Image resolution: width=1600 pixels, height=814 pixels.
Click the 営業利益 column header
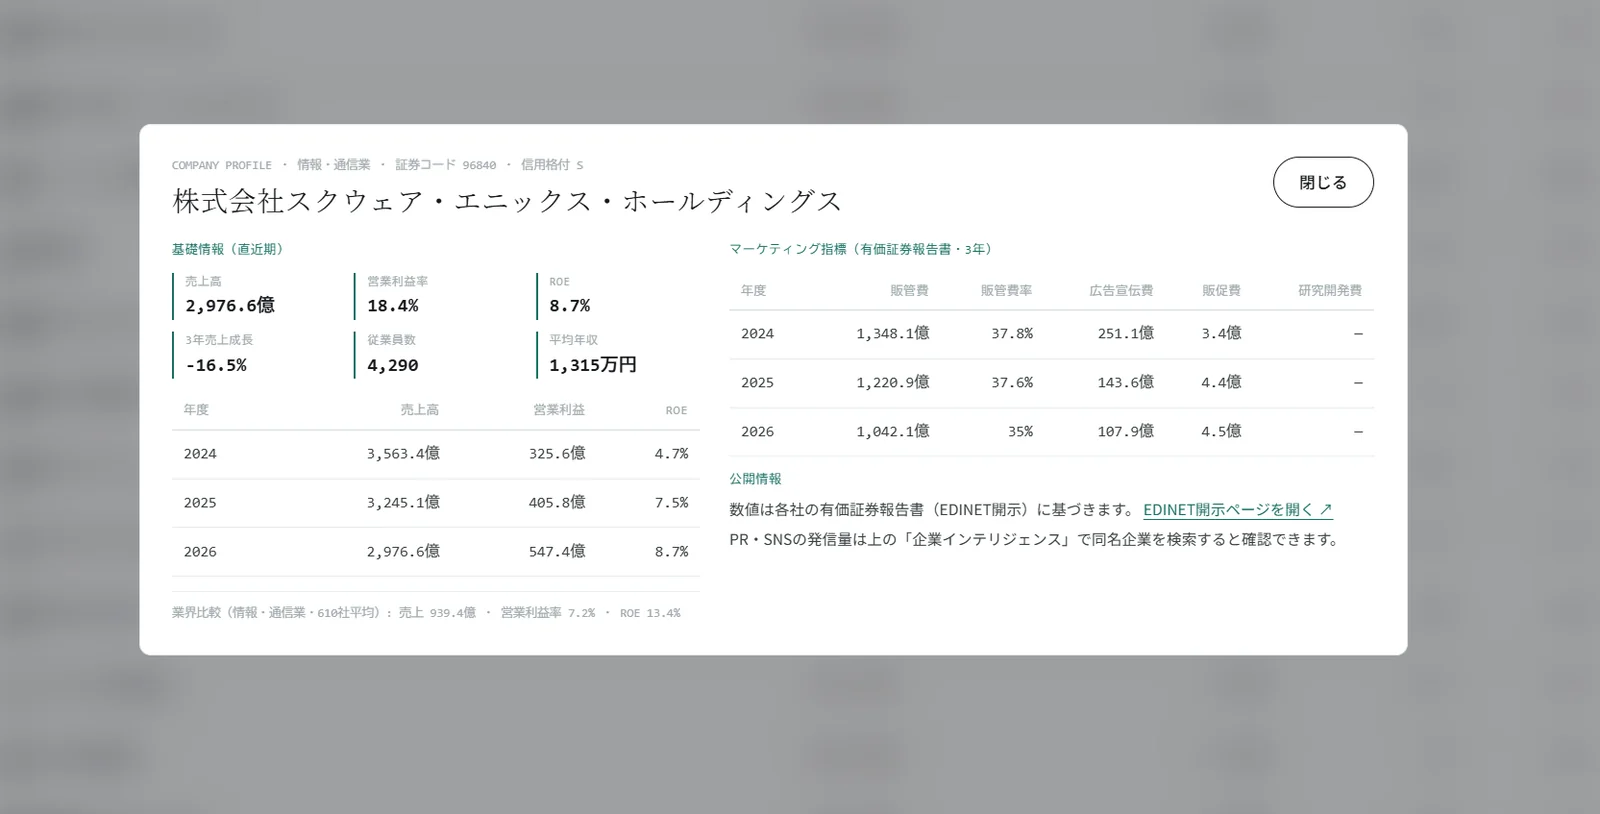coord(559,410)
